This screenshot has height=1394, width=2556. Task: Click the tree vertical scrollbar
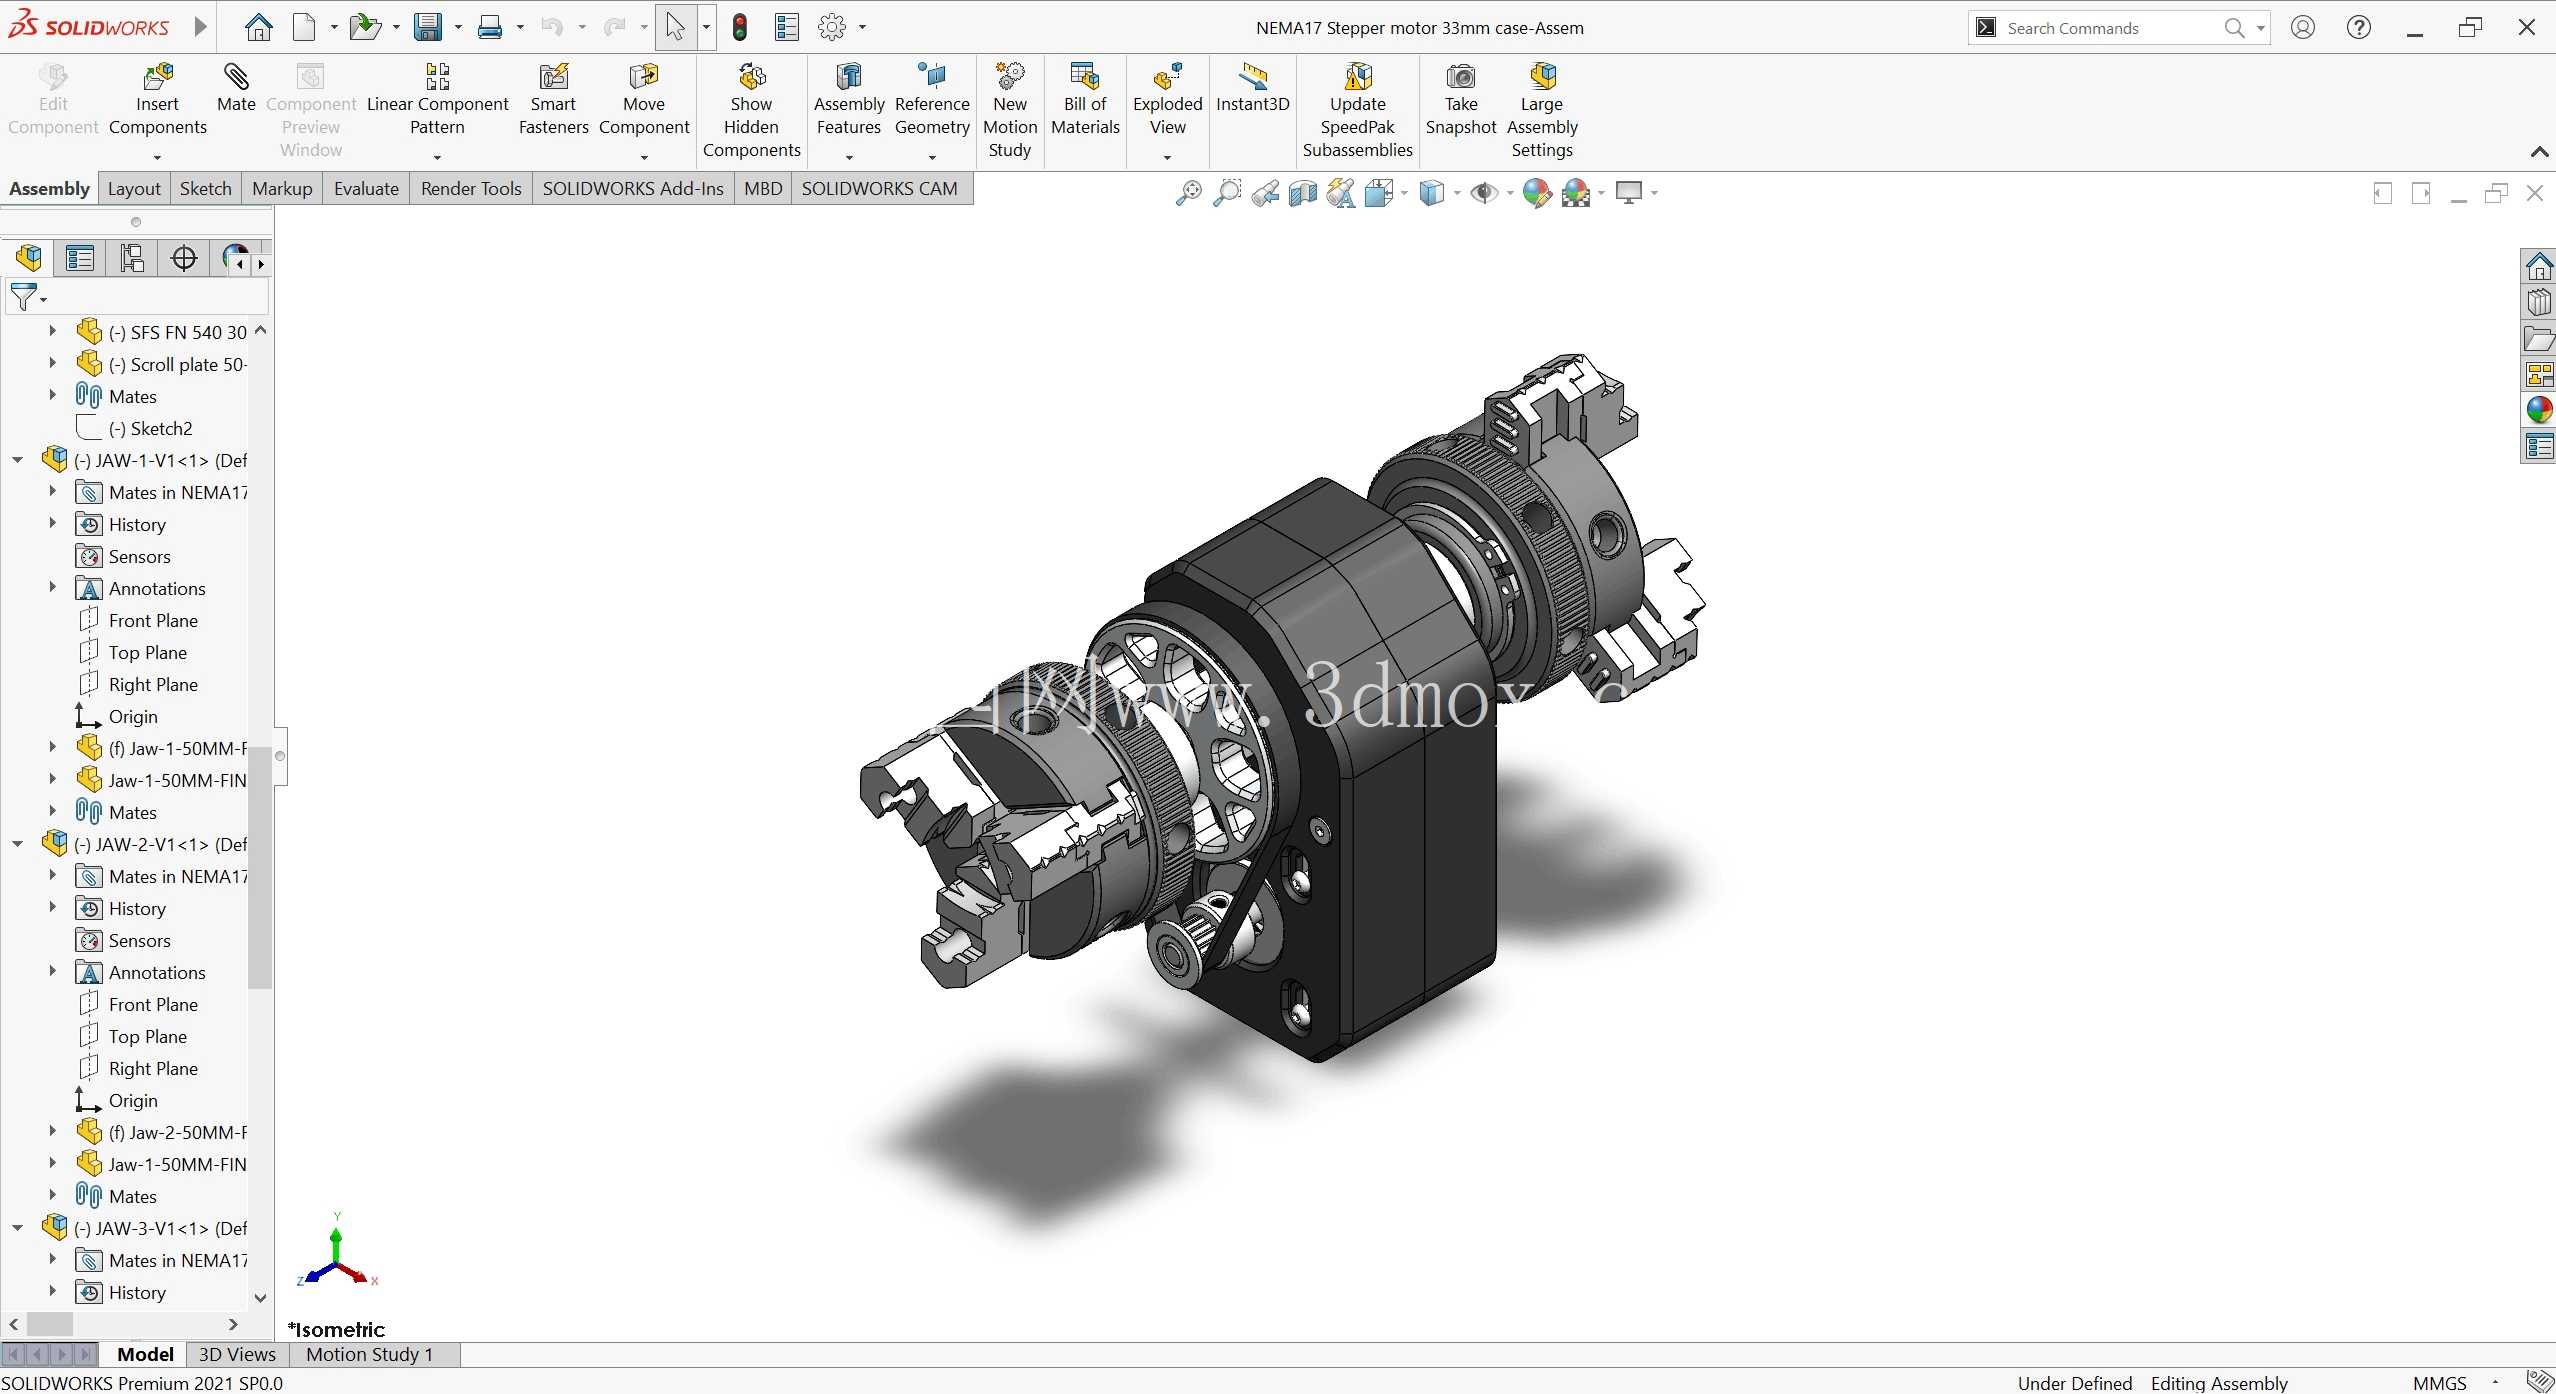(259, 866)
